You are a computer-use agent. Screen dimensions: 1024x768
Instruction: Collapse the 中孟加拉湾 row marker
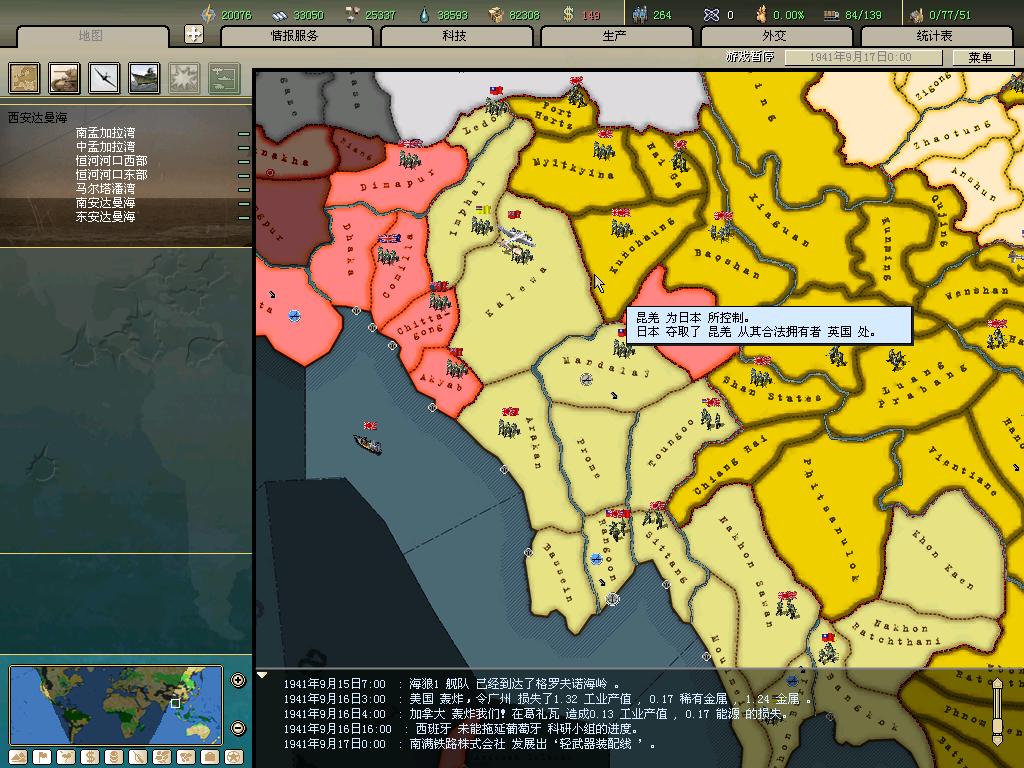[244, 148]
